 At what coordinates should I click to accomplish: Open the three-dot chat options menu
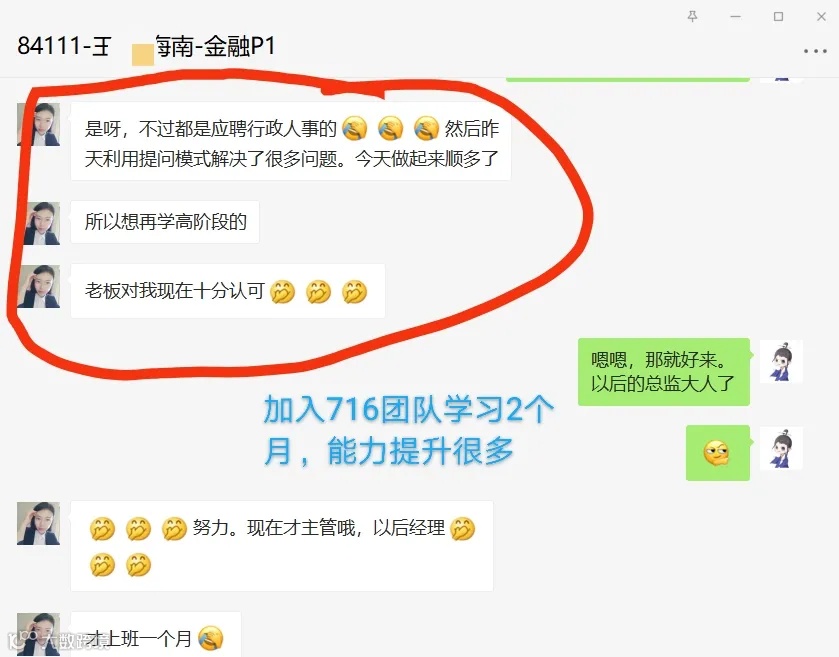click(815, 51)
